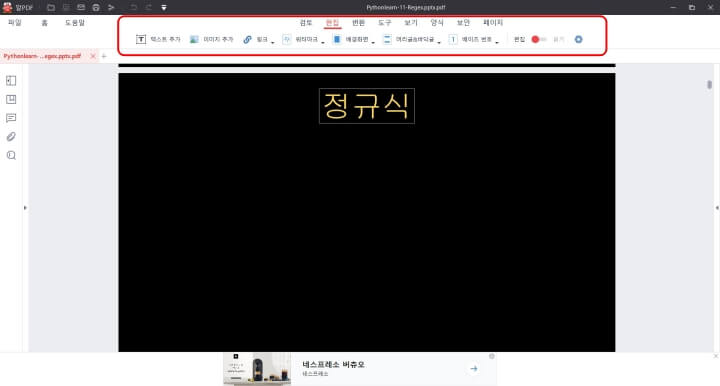
Task: Click the 읽기 label next to switch
Action: click(x=558, y=39)
